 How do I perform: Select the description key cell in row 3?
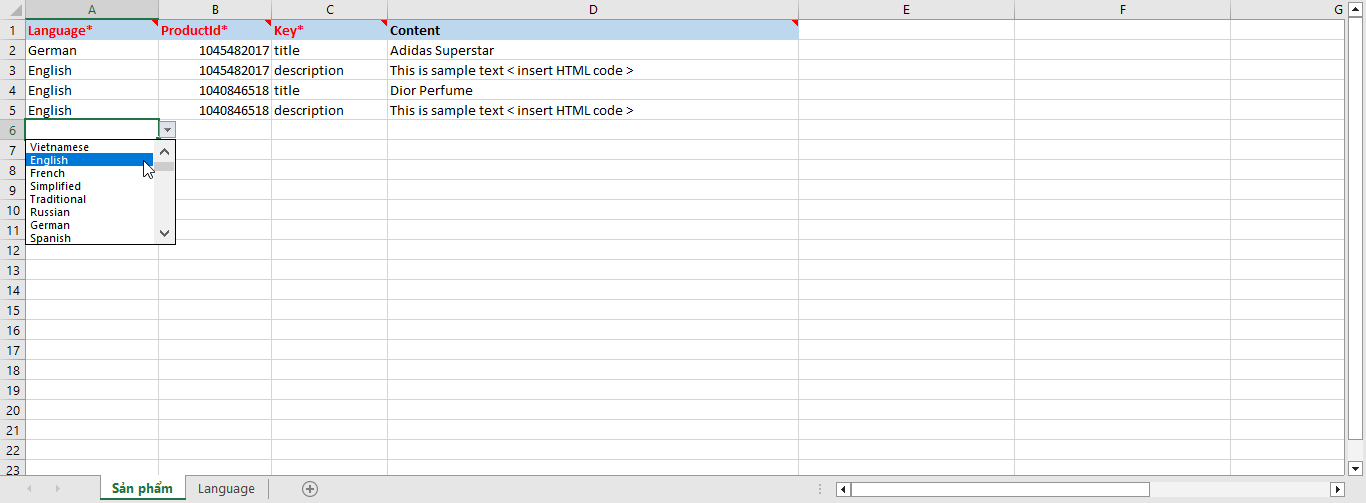[329, 70]
